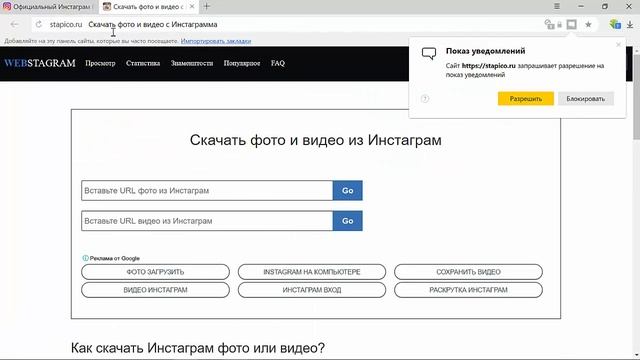Click РАСКРУТКА ИНСТАГРАМ ad button
The height and width of the screenshot is (360, 640).
[x=468, y=290]
